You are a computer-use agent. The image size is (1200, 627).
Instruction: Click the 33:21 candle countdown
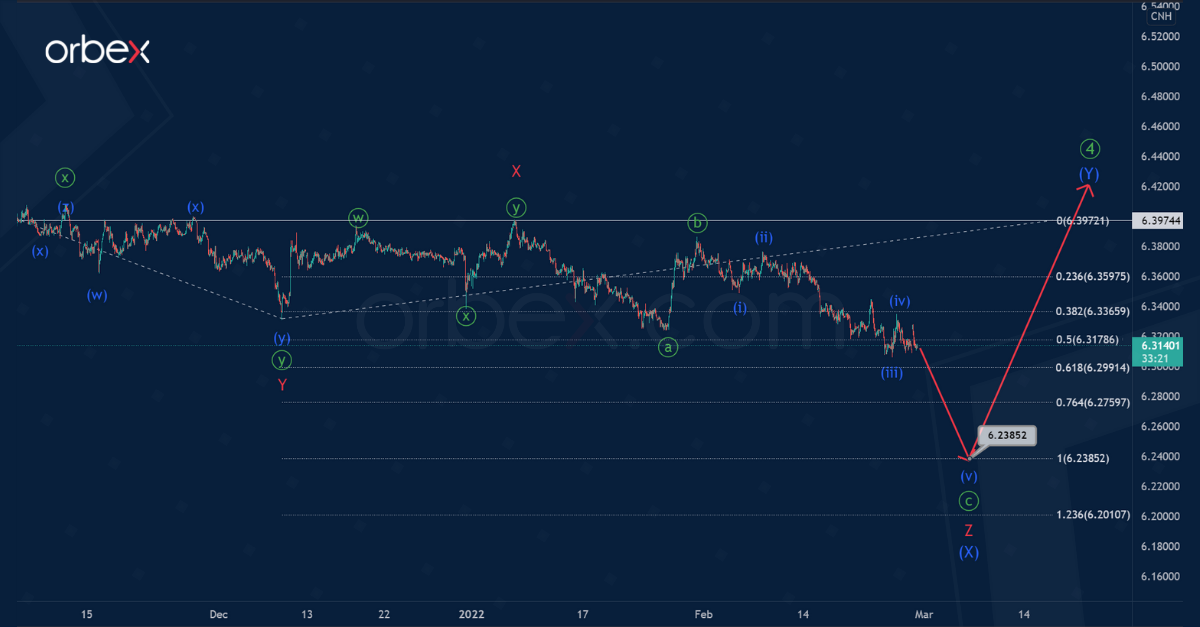pos(1155,358)
